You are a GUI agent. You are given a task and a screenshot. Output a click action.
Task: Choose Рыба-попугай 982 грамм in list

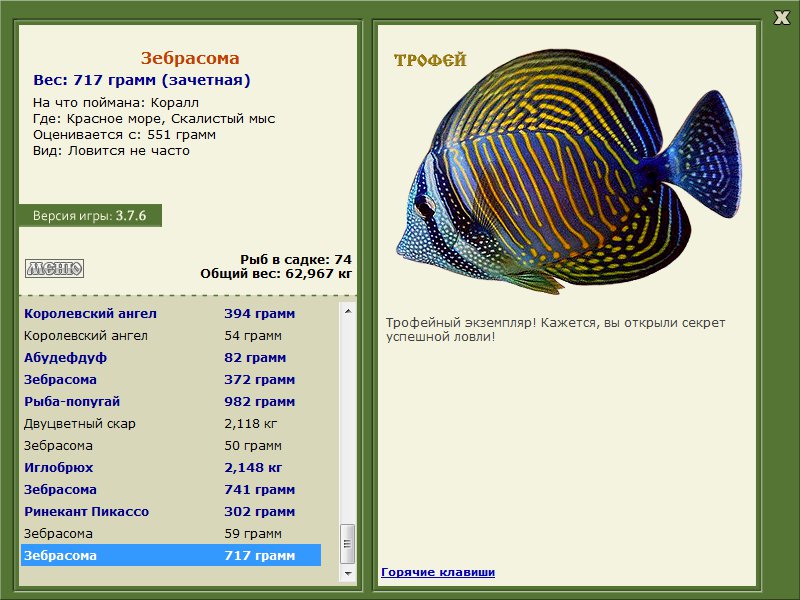tap(171, 402)
